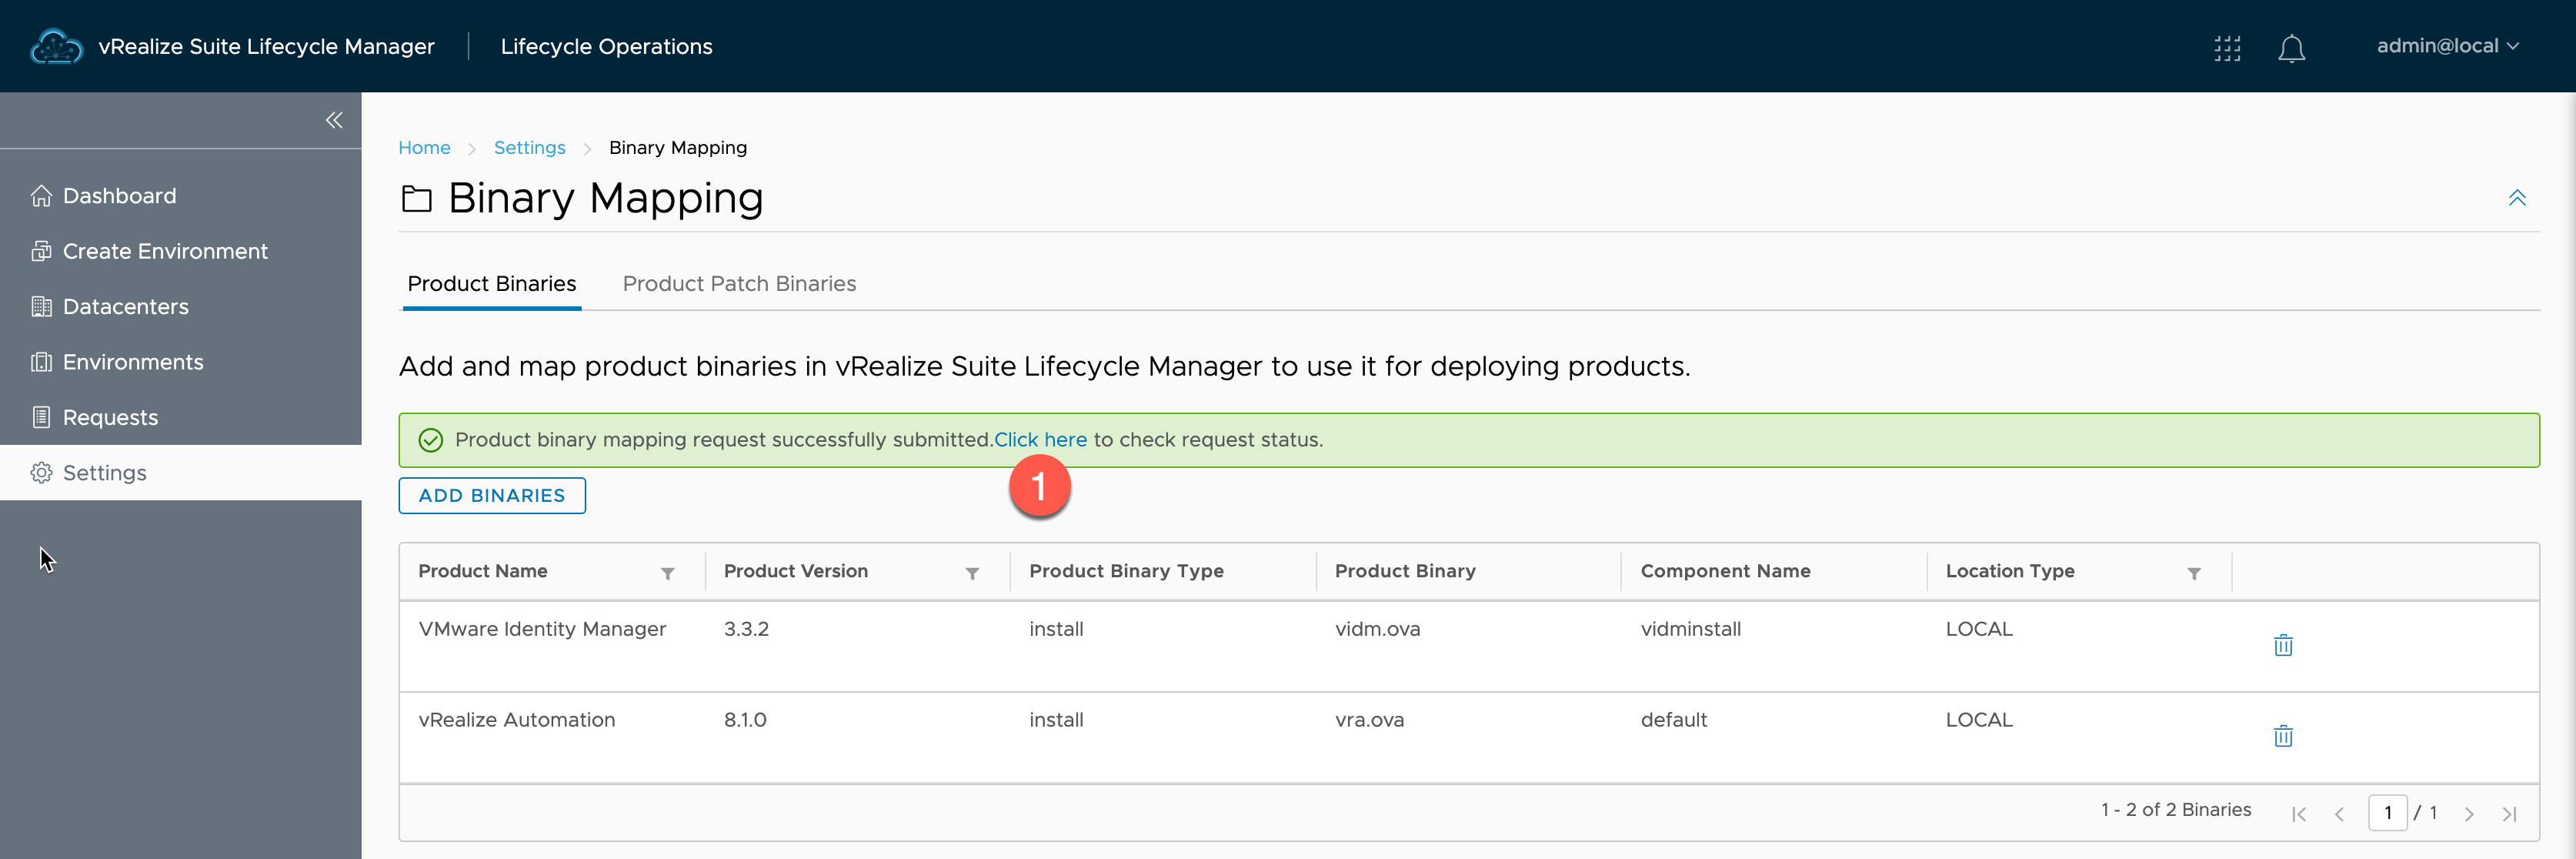Click the Datacenters sidebar icon

[x=41, y=306]
